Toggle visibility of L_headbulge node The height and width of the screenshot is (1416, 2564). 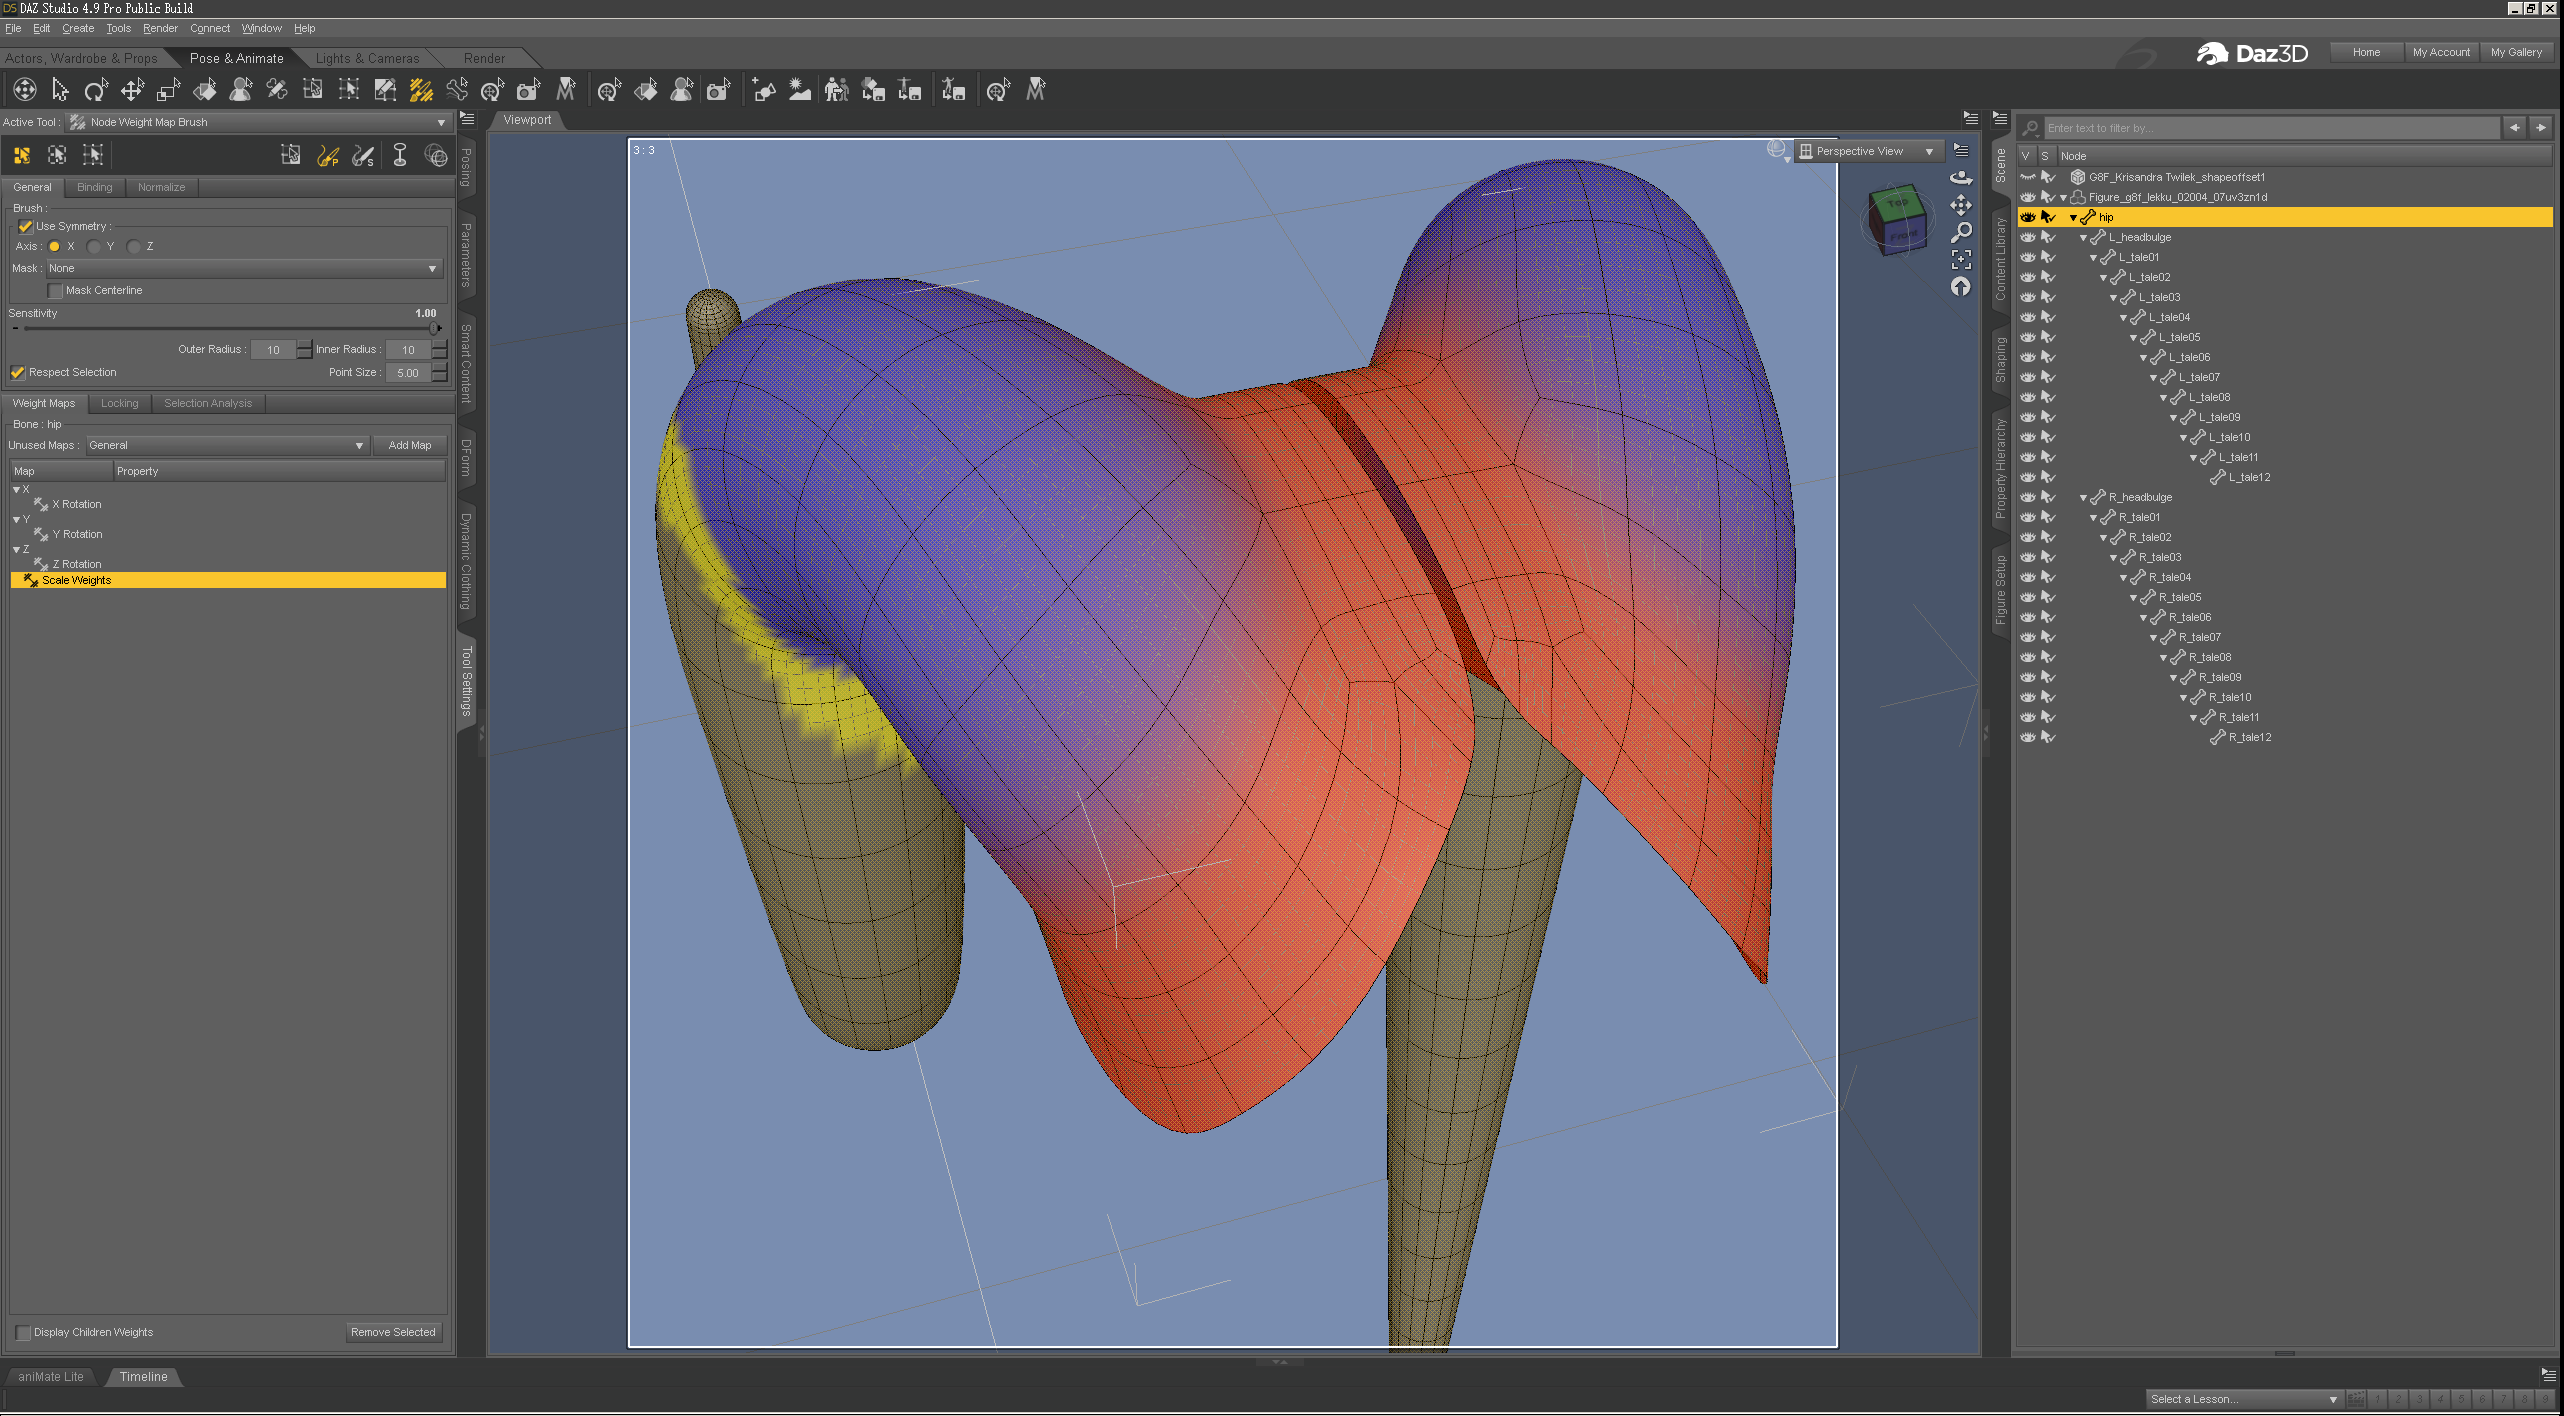point(2027,238)
